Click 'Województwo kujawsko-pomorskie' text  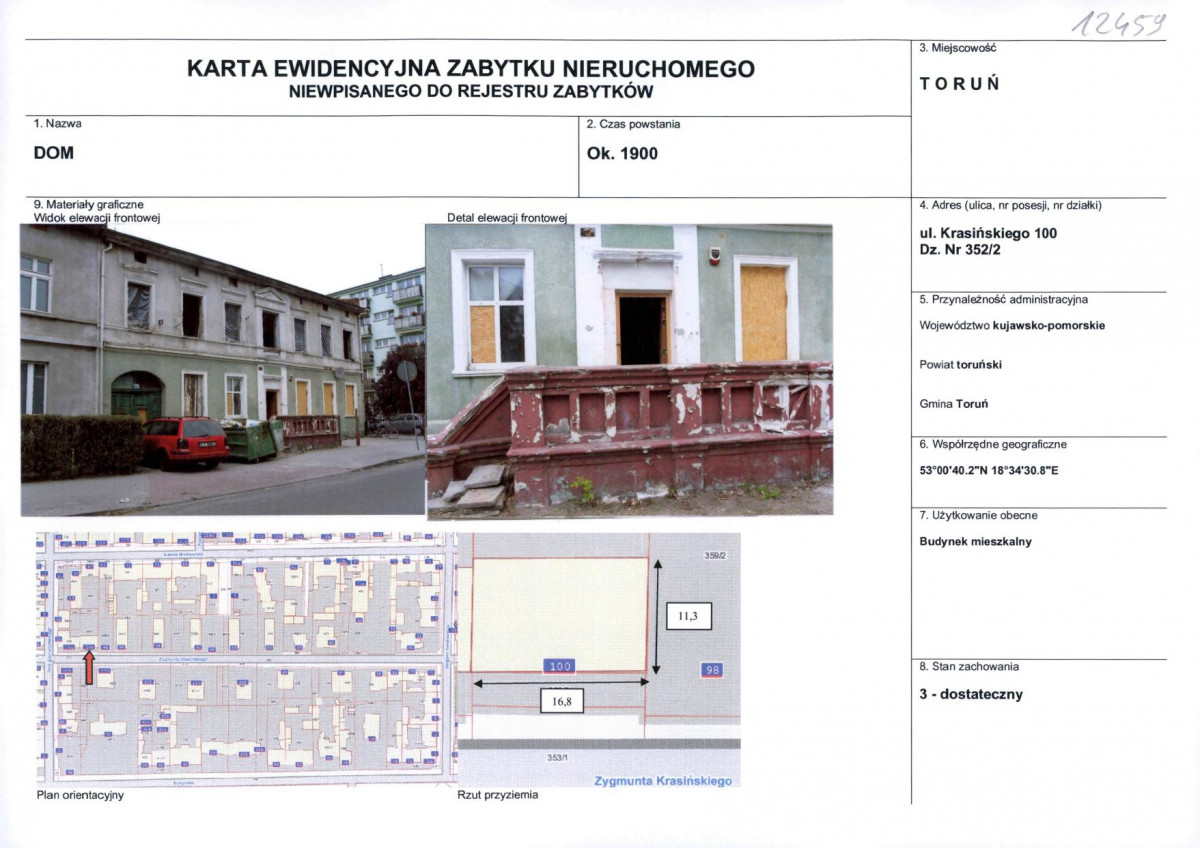[x=1012, y=326]
